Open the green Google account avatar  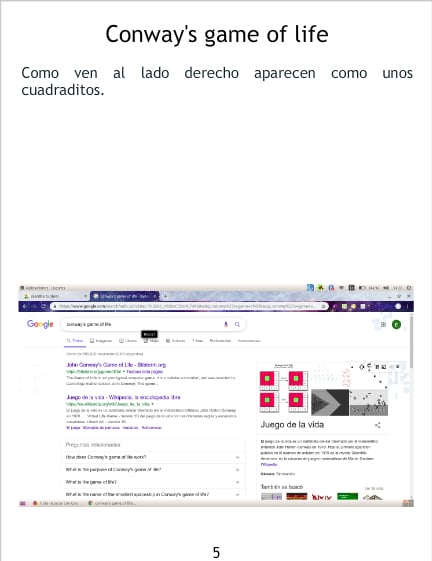pos(396,325)
